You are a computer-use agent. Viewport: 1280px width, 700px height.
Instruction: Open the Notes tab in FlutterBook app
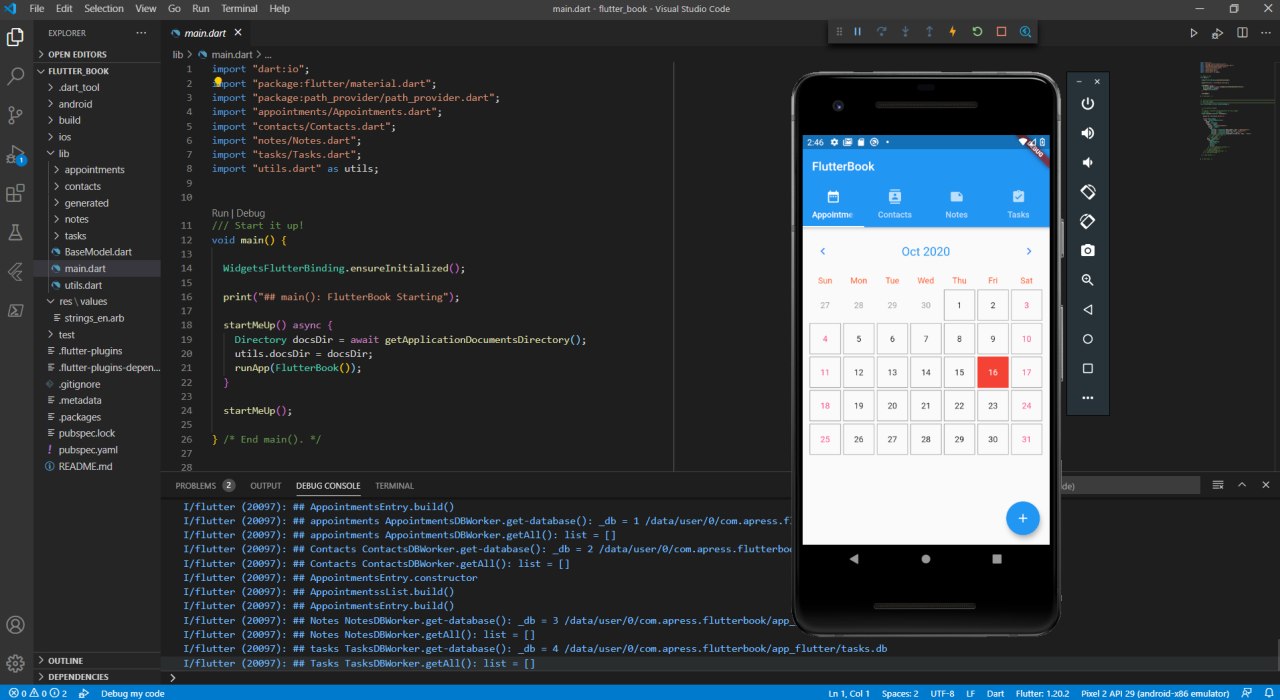[956, 205]
